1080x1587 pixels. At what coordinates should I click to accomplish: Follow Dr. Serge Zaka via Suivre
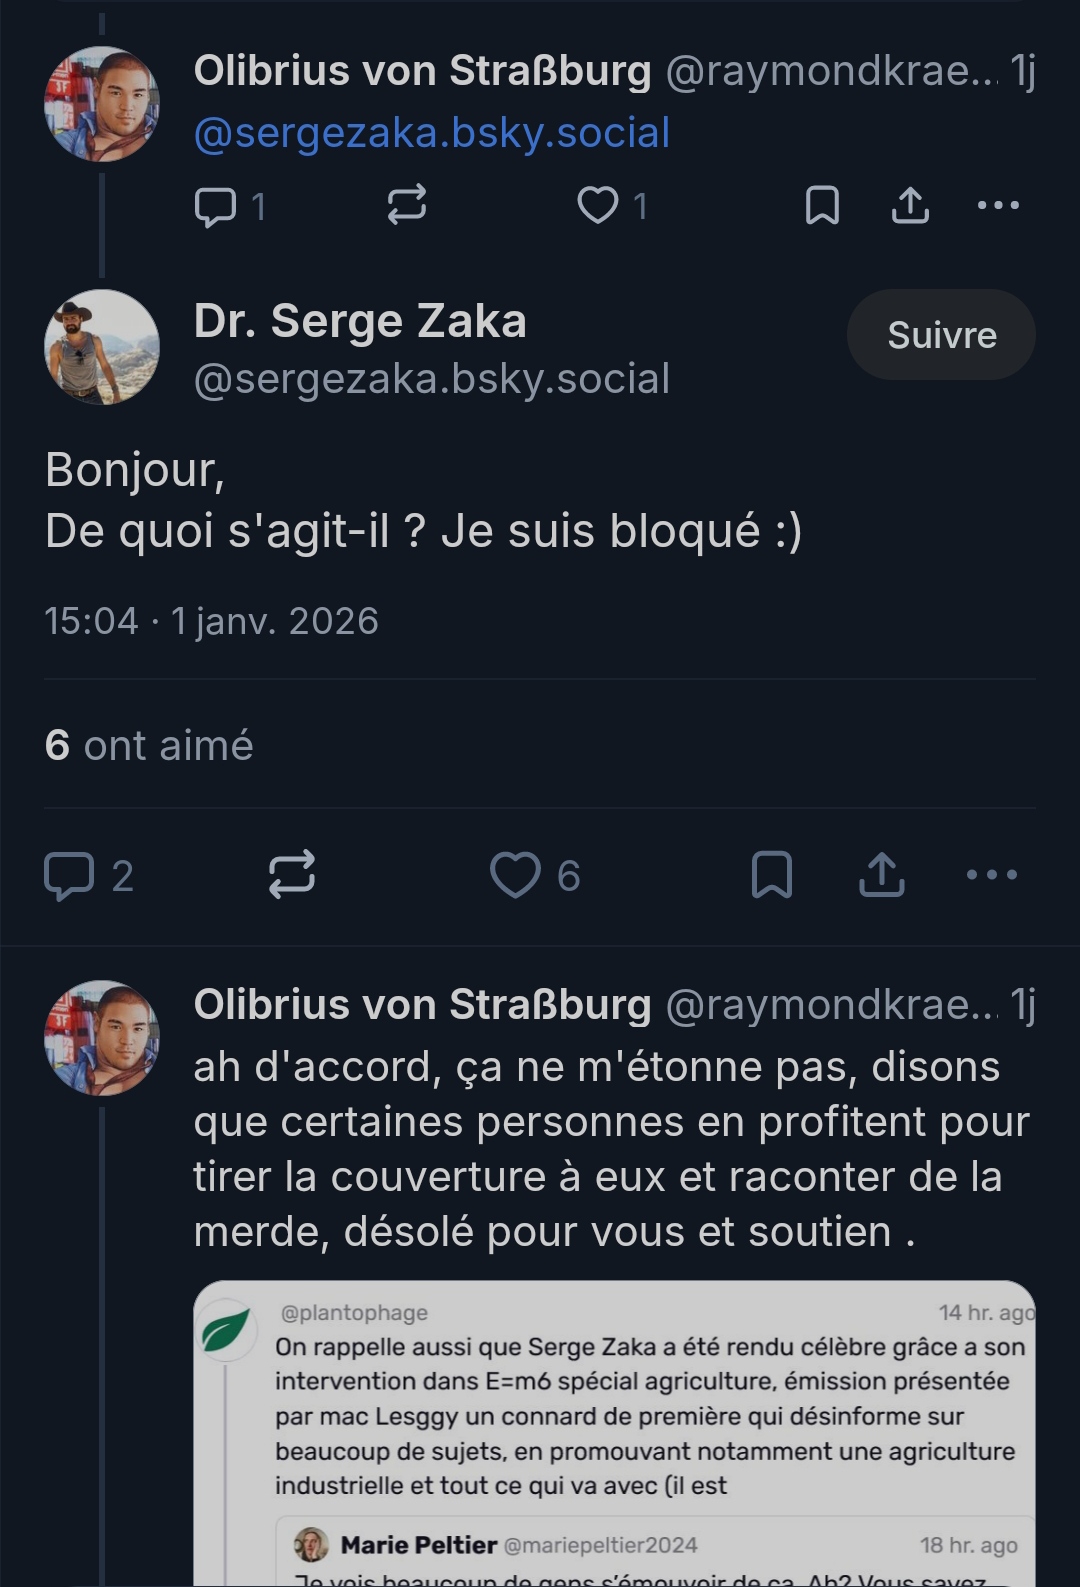[x=941, y=335]
